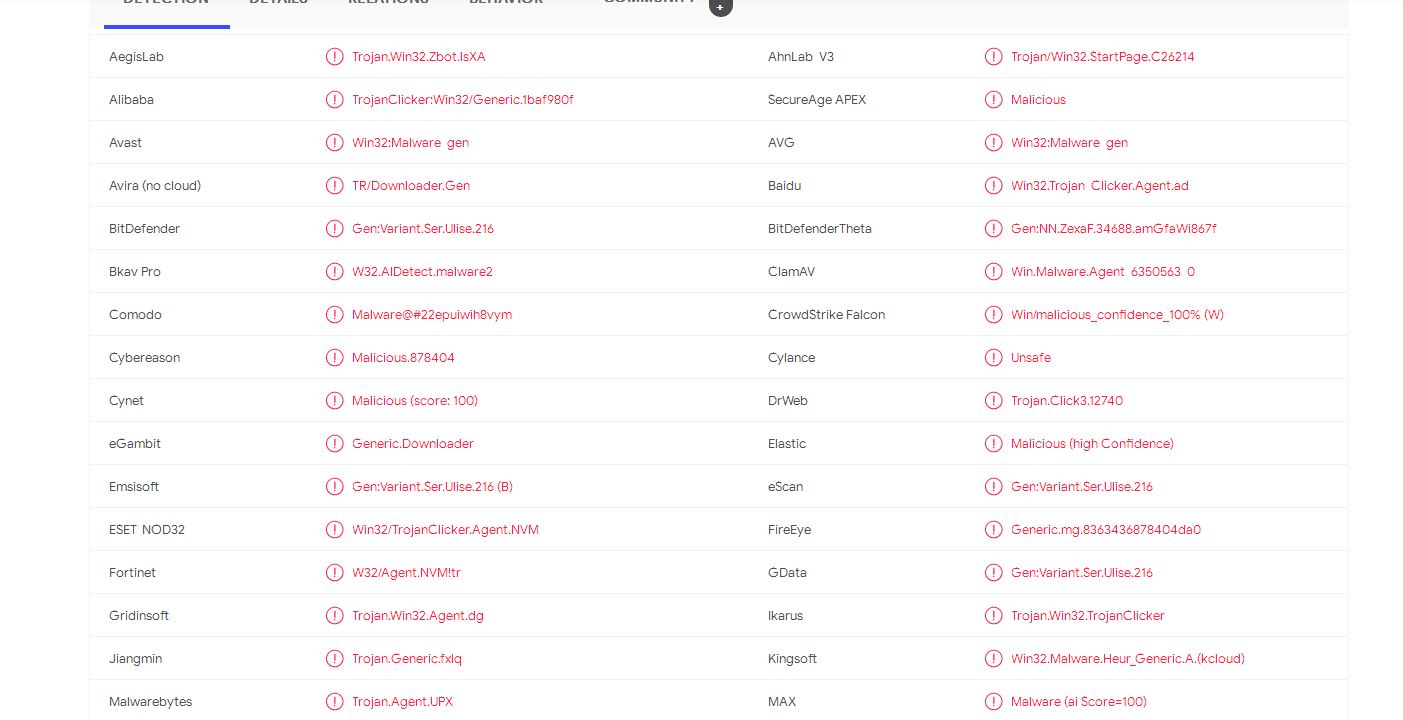Open the Behavior tab
The height and width of the screenshot is (720, 1403).
tap(506, 3)
